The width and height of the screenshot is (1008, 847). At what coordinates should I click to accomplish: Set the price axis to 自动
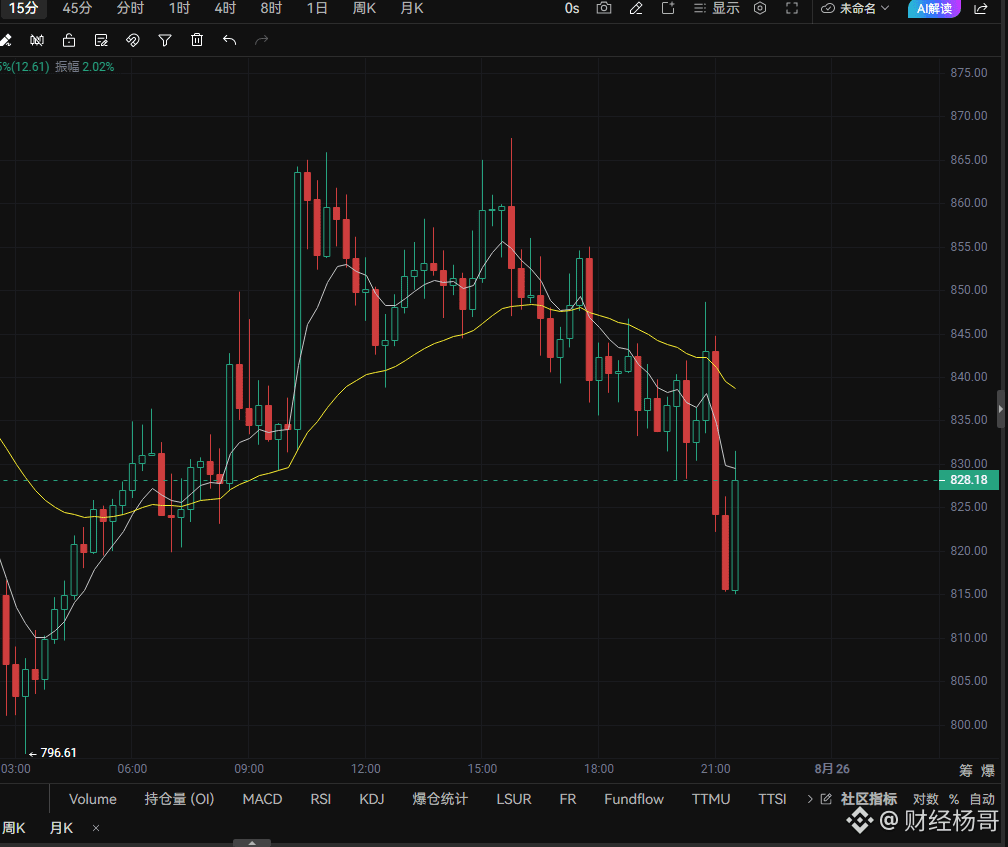(x=982, y=799)
